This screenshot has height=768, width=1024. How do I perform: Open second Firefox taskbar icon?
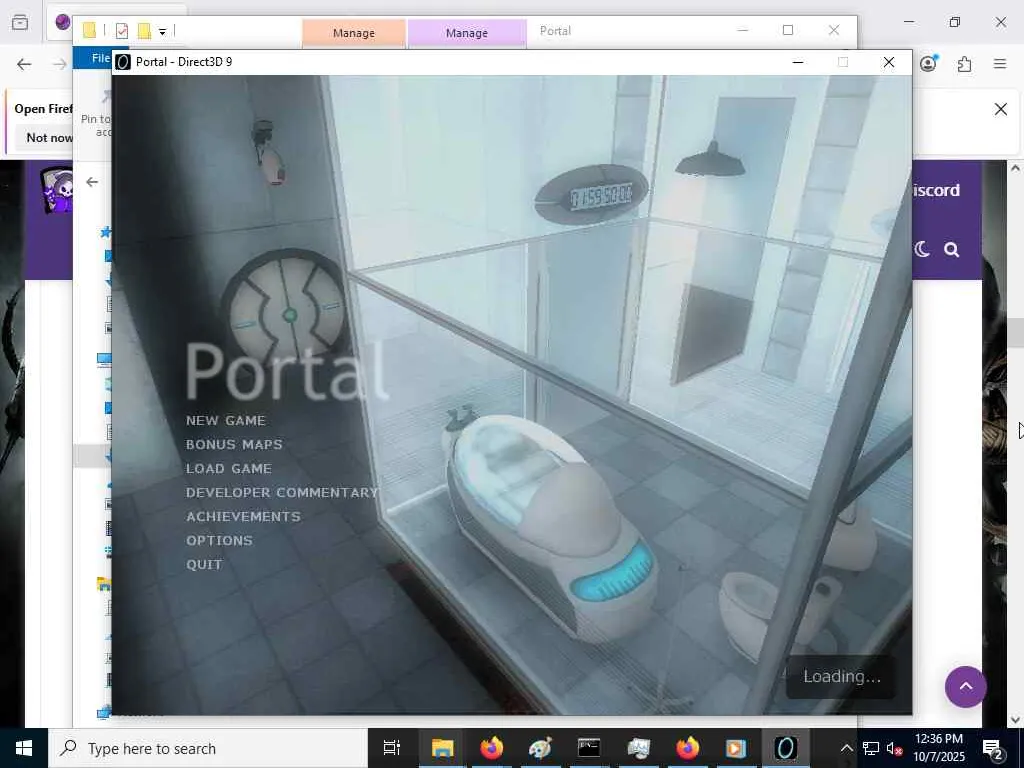click(x=687, y=748)
